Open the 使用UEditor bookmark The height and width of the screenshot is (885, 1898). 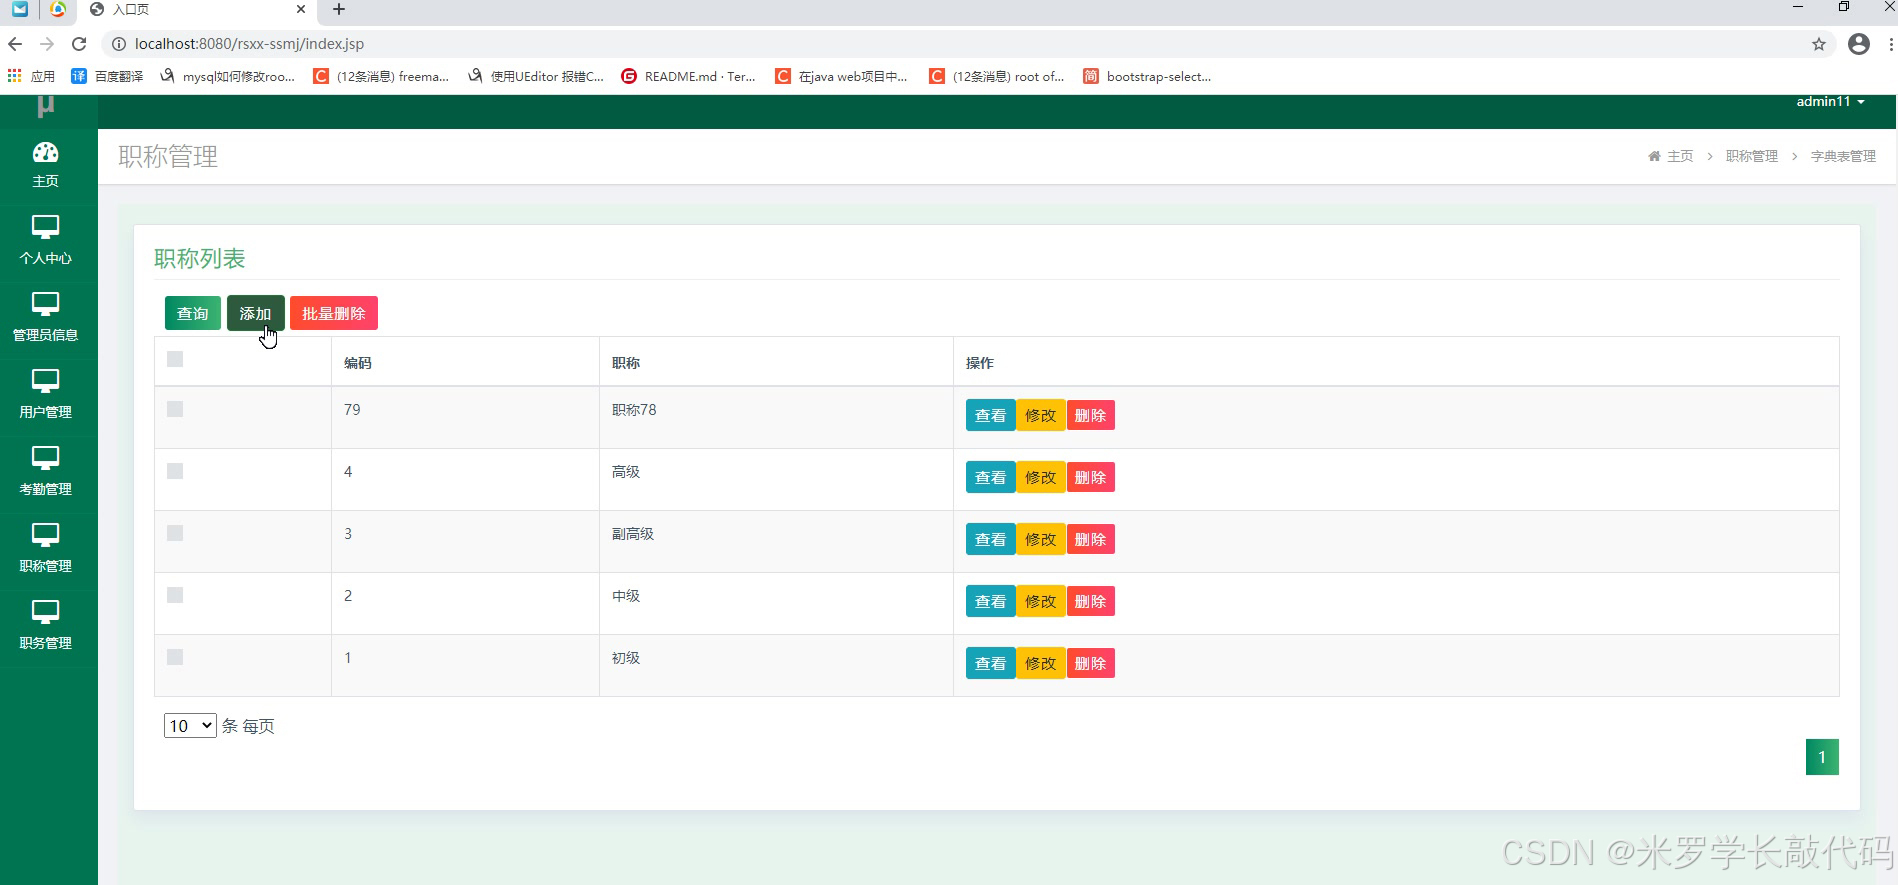click(x=536, y=76)
